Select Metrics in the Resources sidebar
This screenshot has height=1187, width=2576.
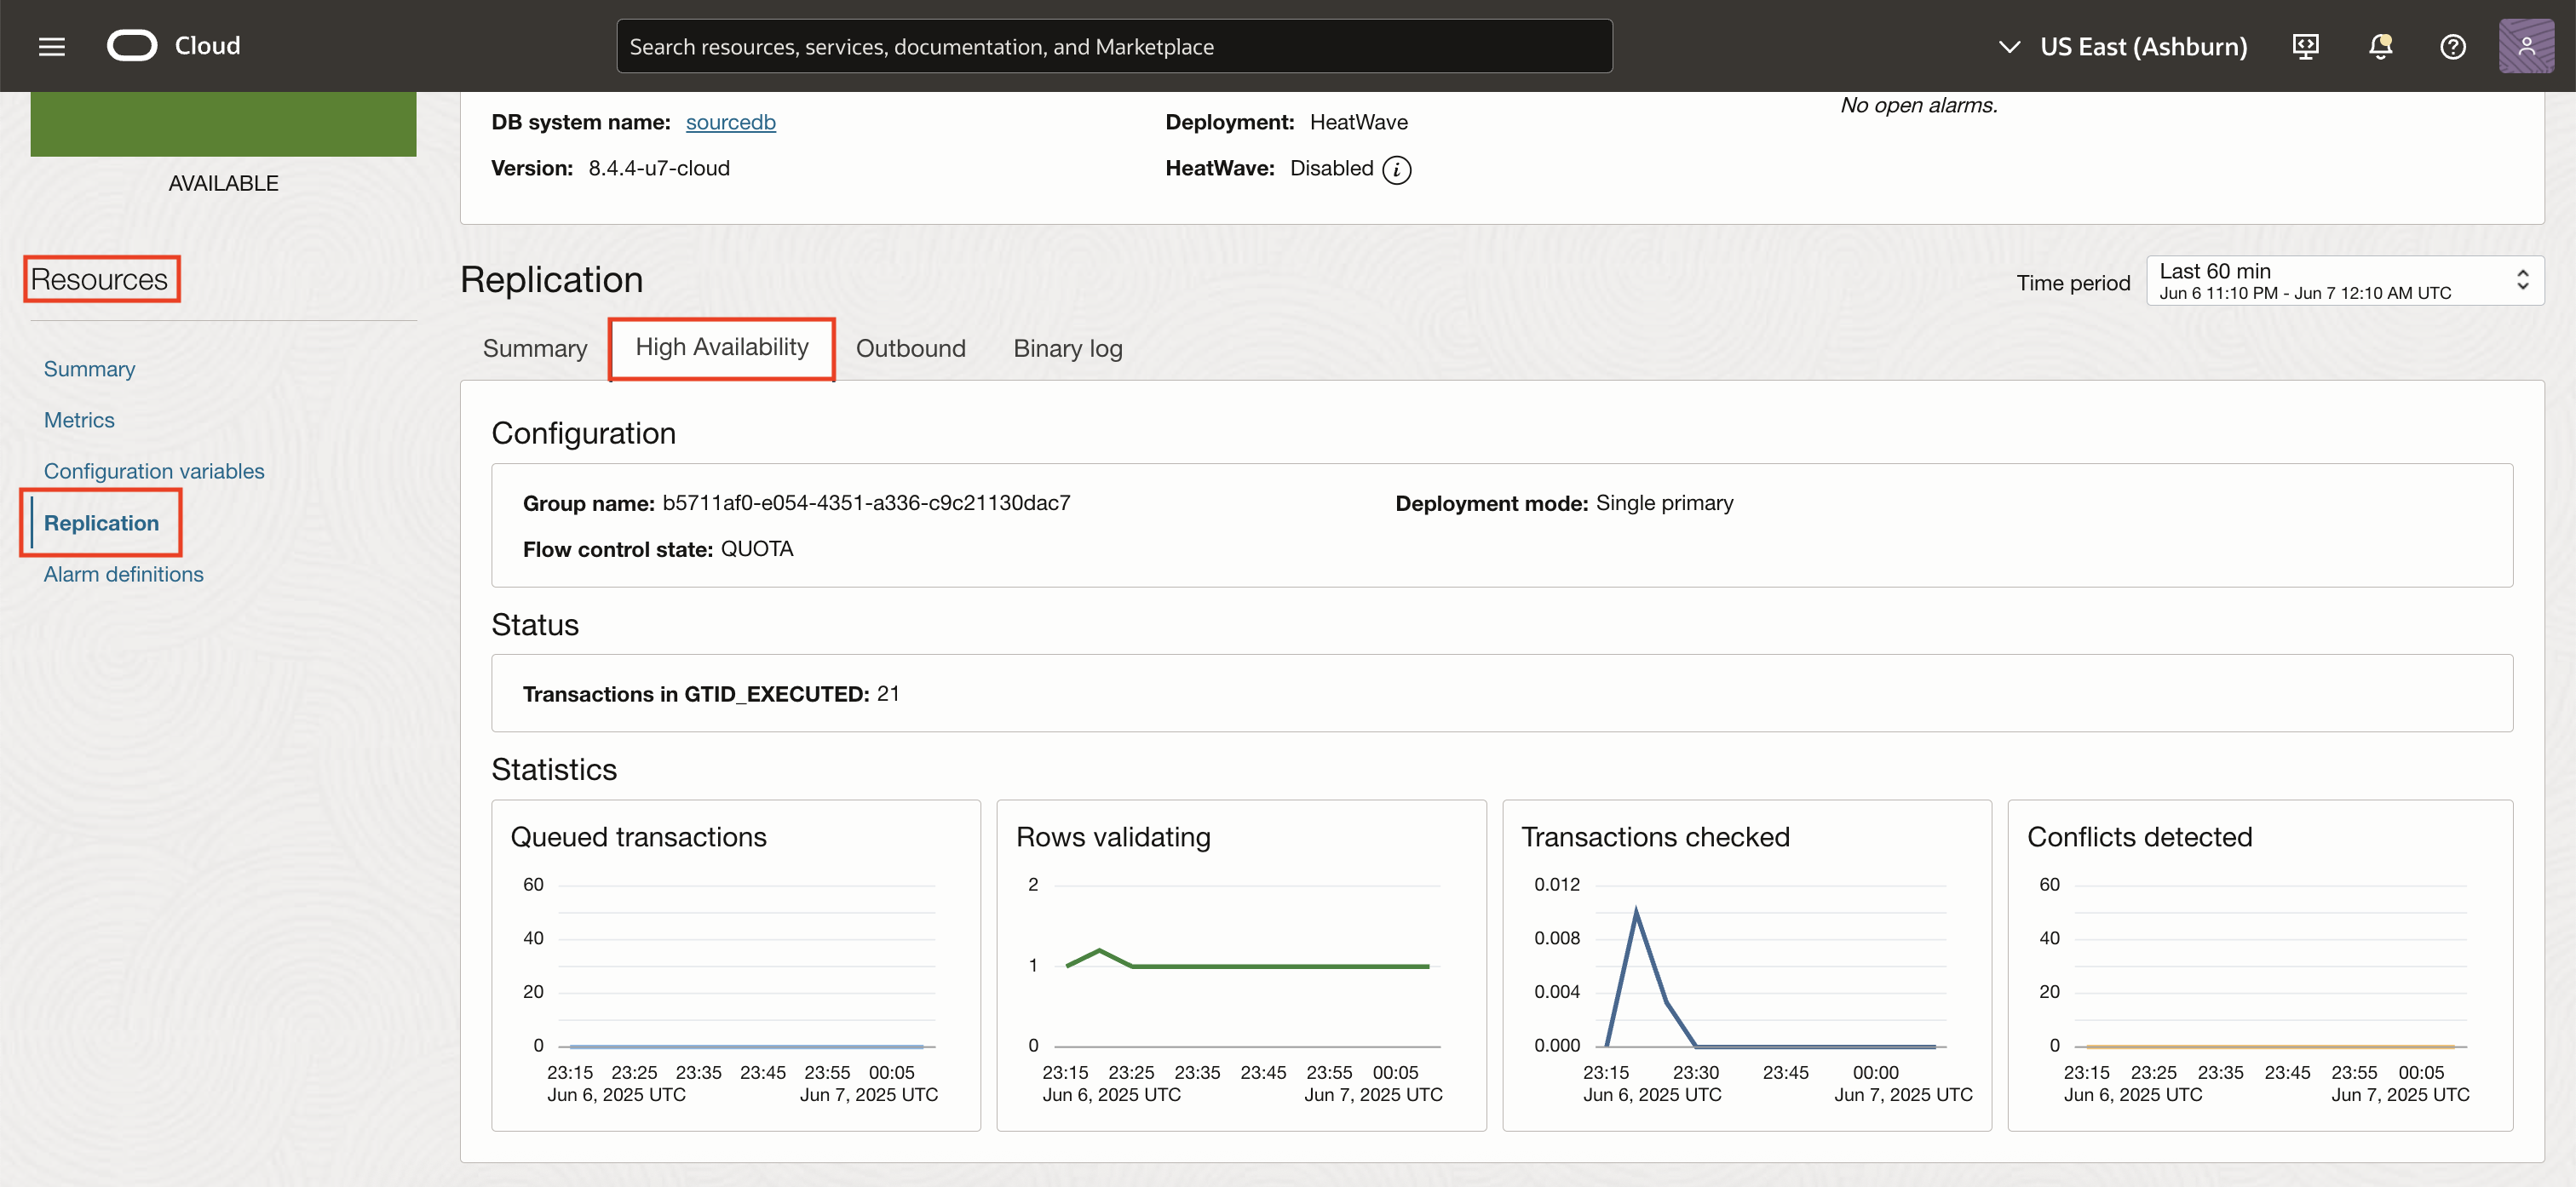(79, 420)
